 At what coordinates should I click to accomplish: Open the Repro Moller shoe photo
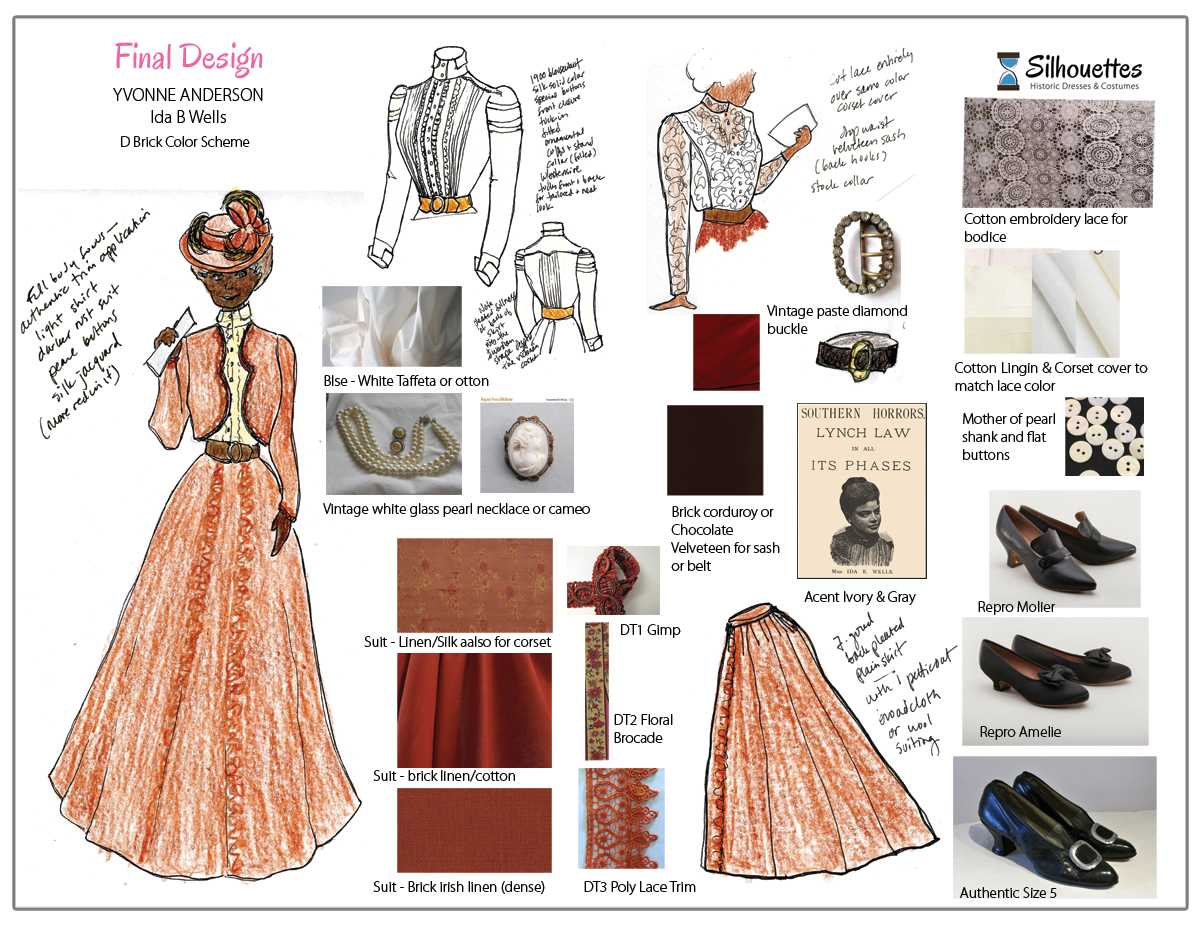pos(1064,548)
